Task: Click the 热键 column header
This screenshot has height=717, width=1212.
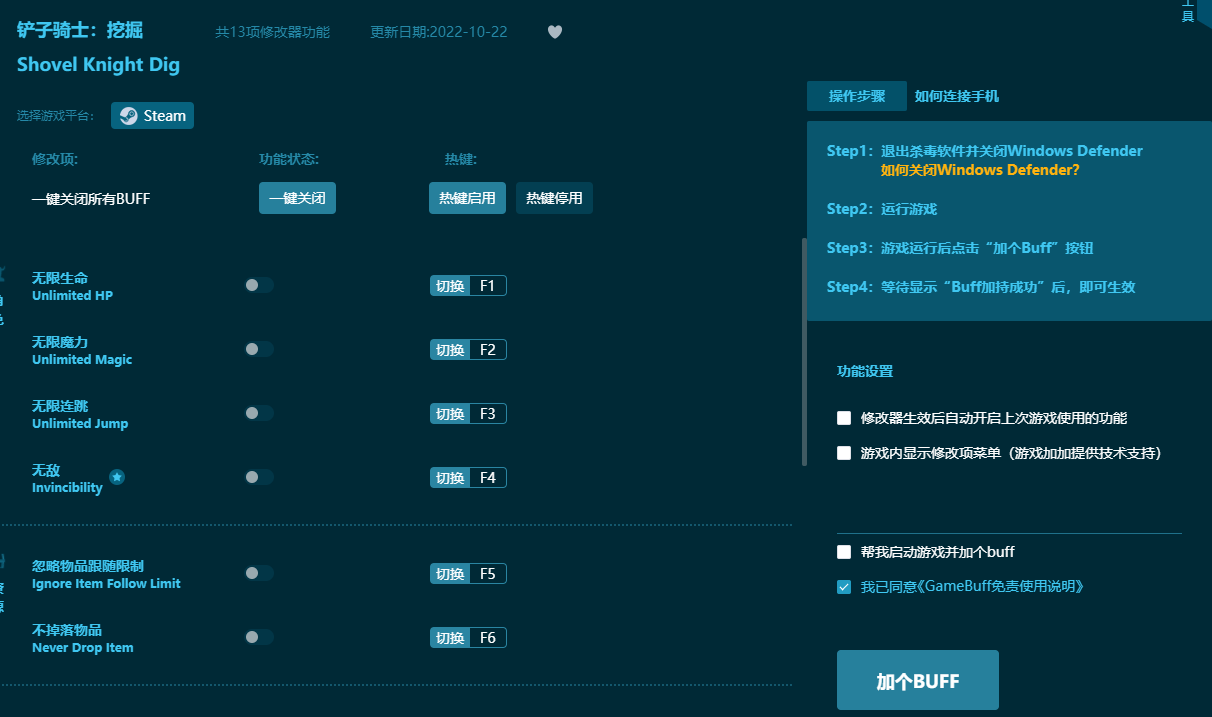Action: pyautogui.click(x=461, y=159)
